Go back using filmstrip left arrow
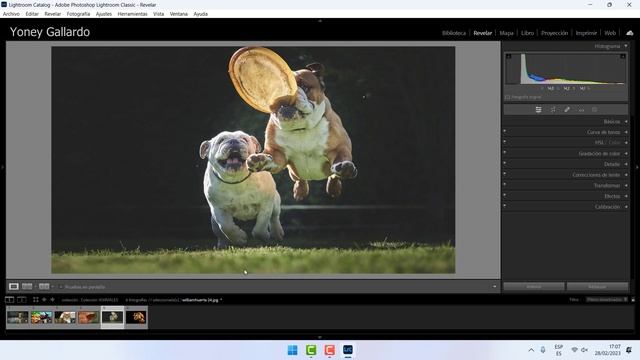Screen dimensions: 640x360 (44, 300)
